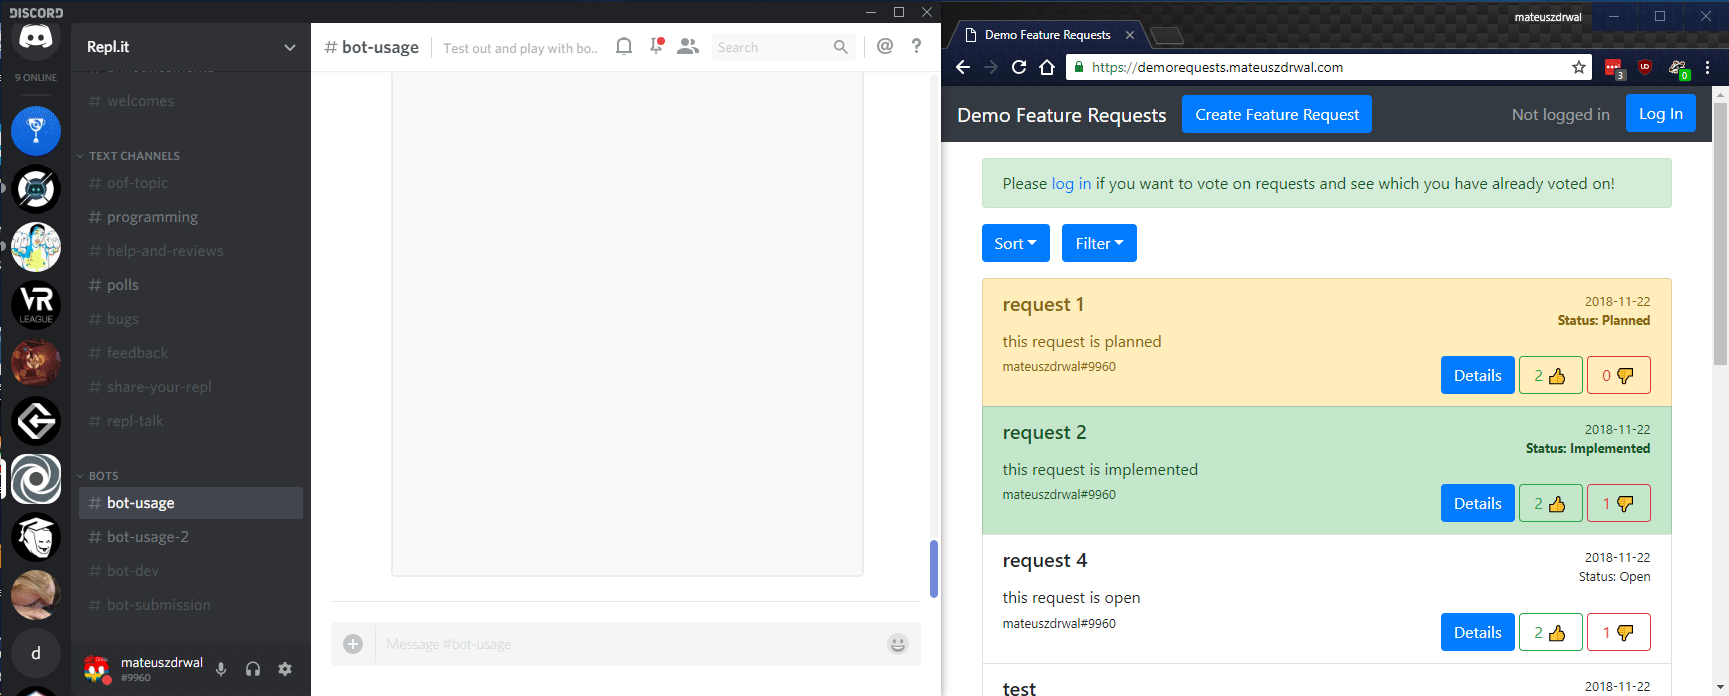1729x696 pixels.
Task: Open the grey swirl logo server
Action: point(36,479)
